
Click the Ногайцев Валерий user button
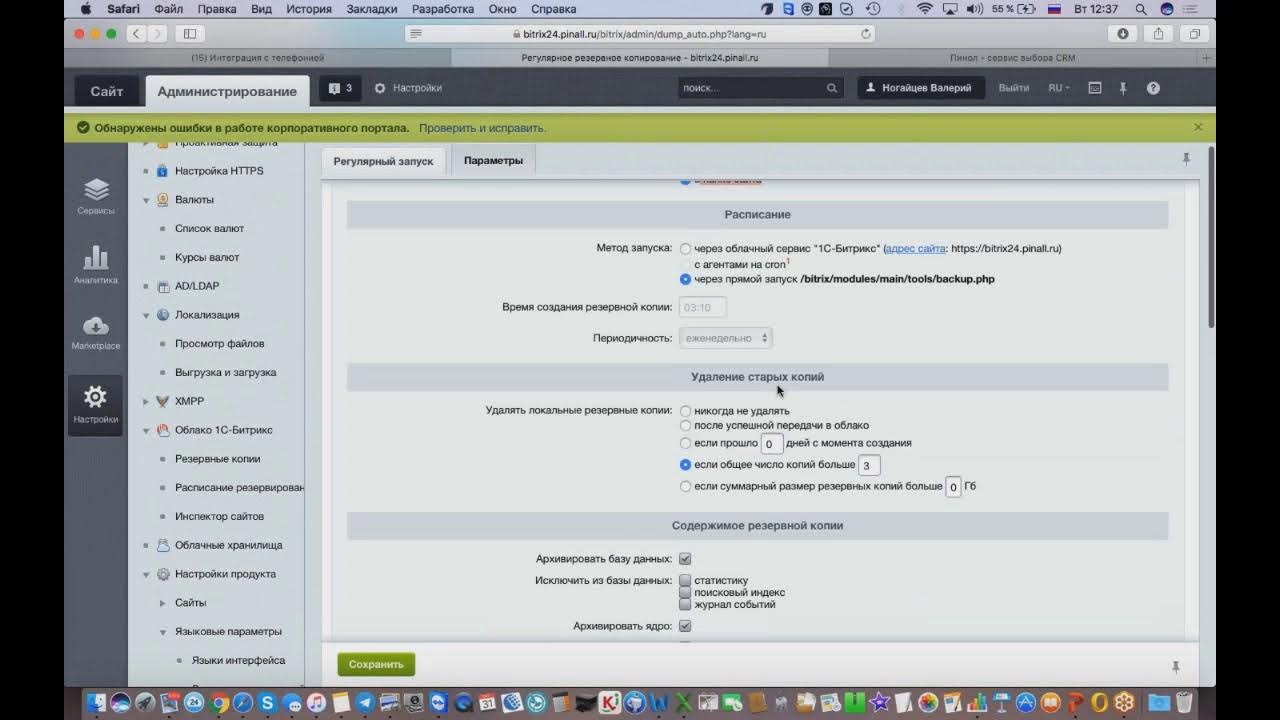pos(921,88)
